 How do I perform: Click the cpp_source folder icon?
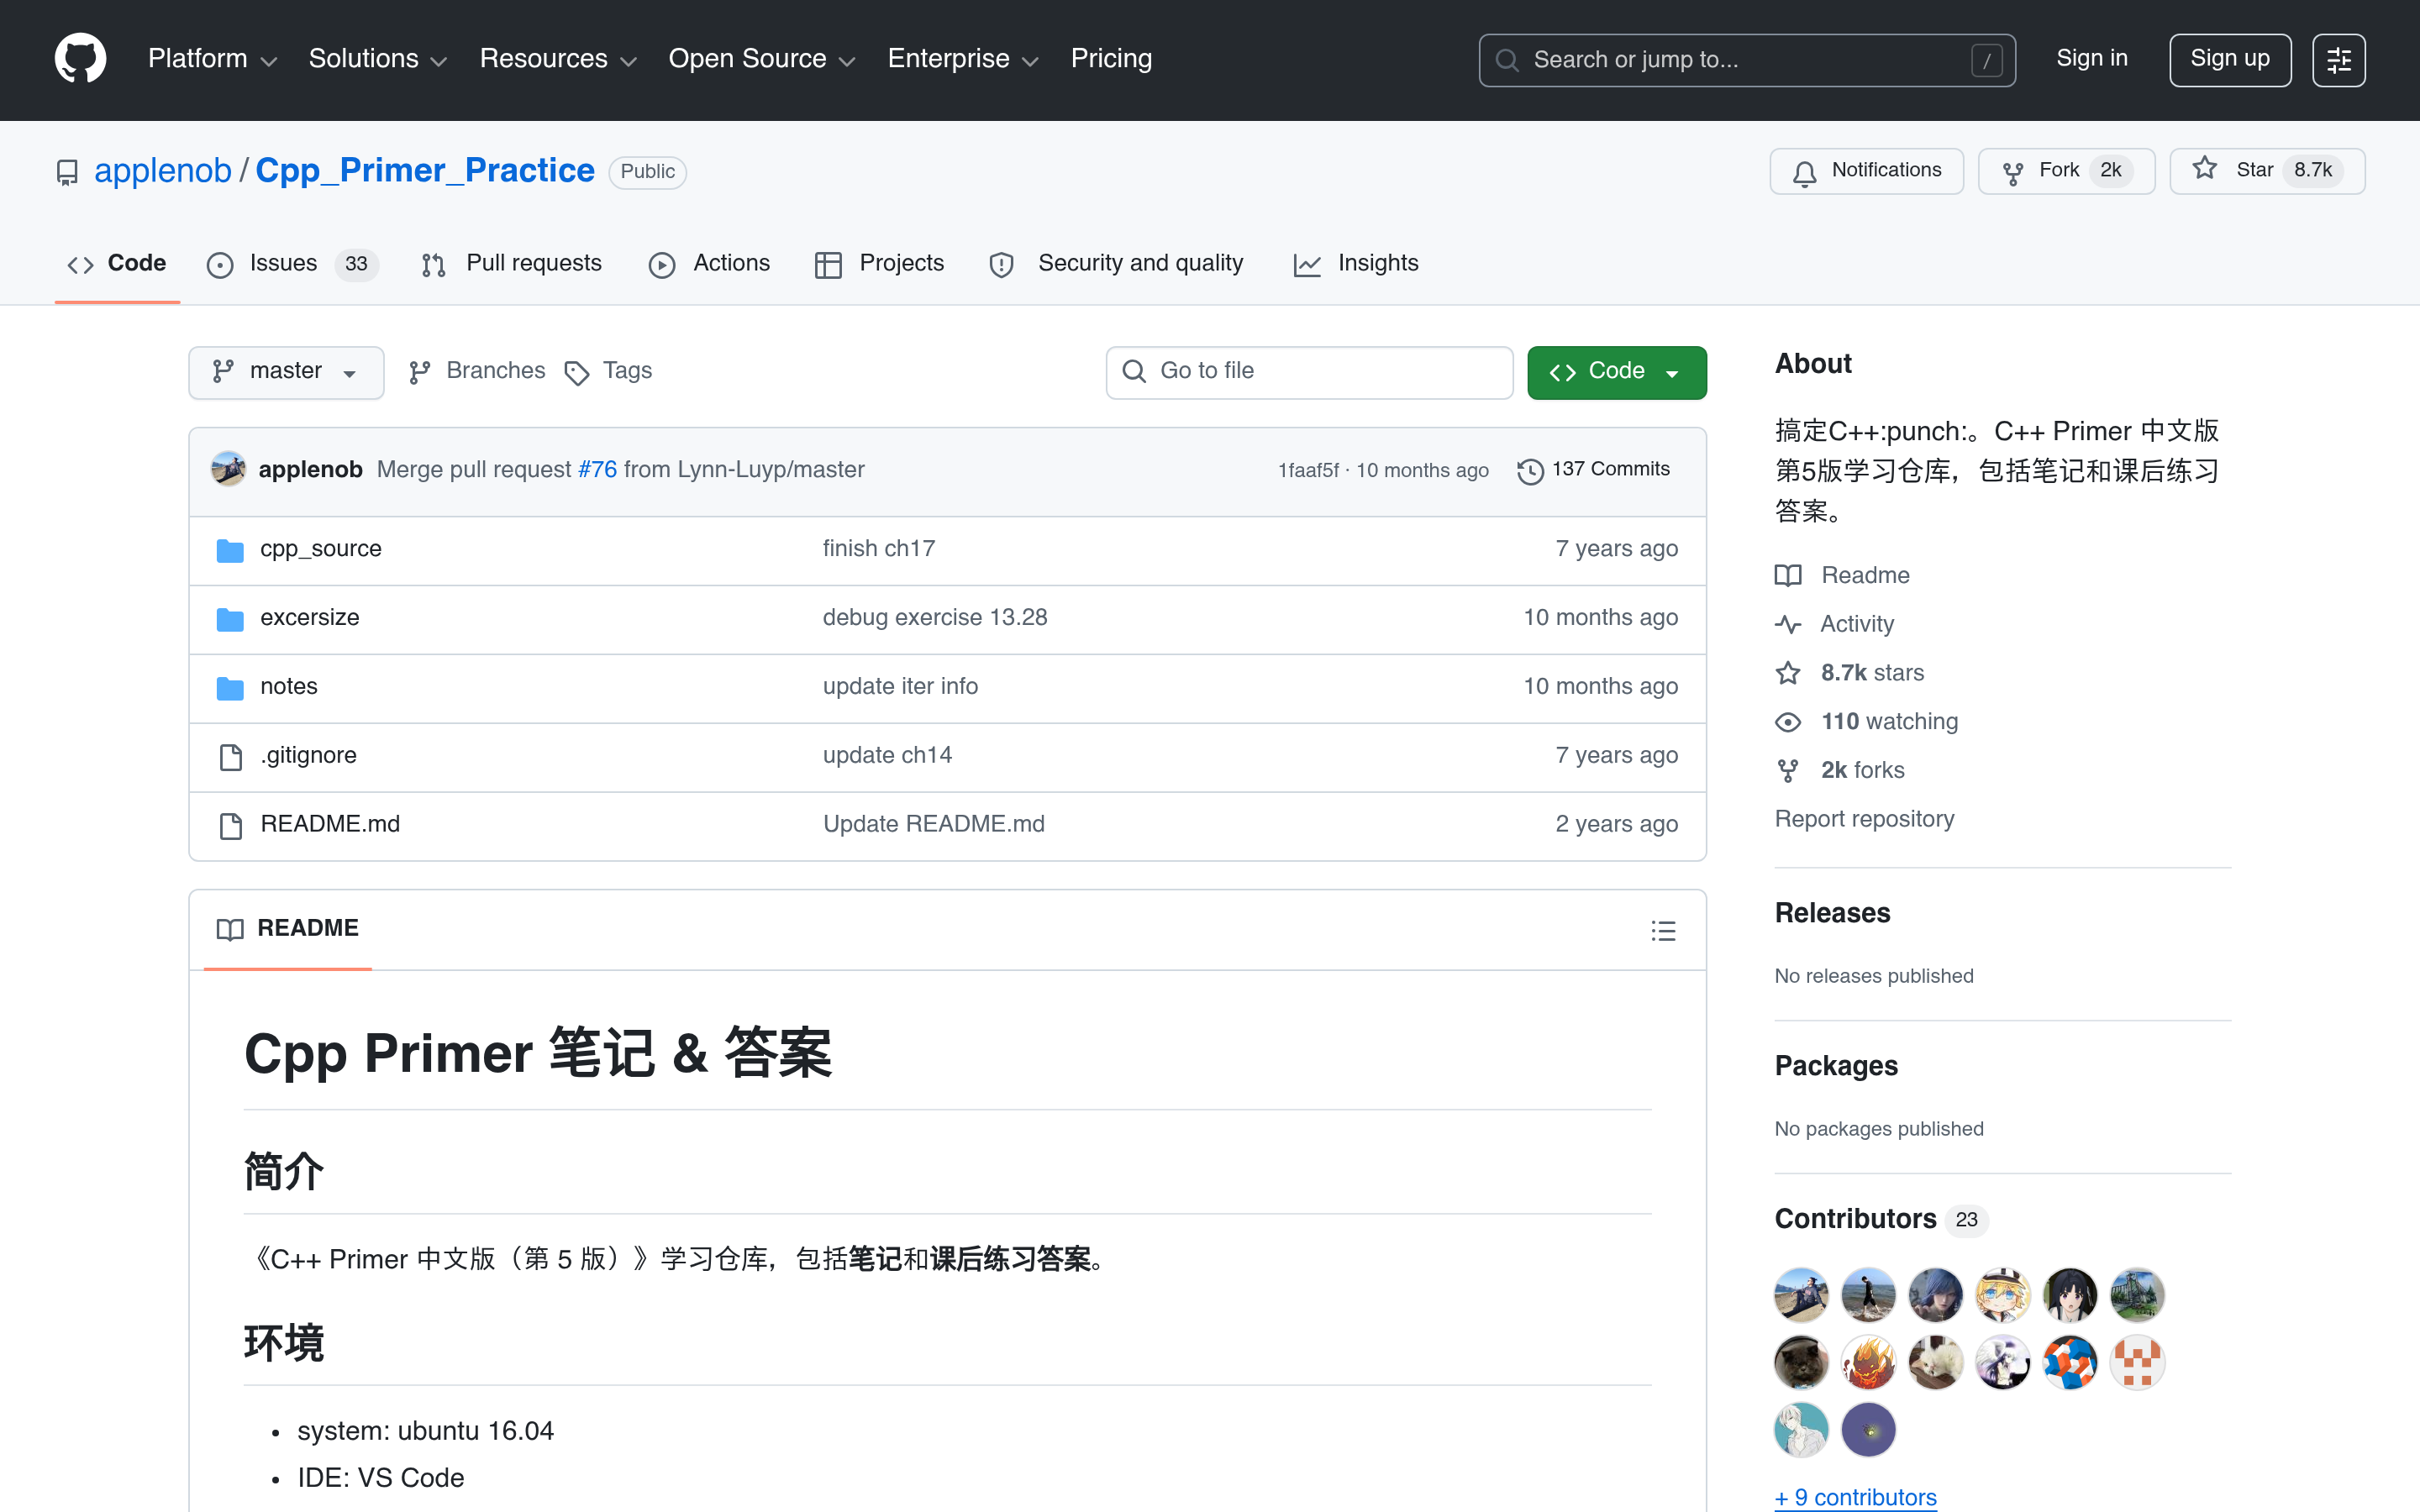click(230, 550)
